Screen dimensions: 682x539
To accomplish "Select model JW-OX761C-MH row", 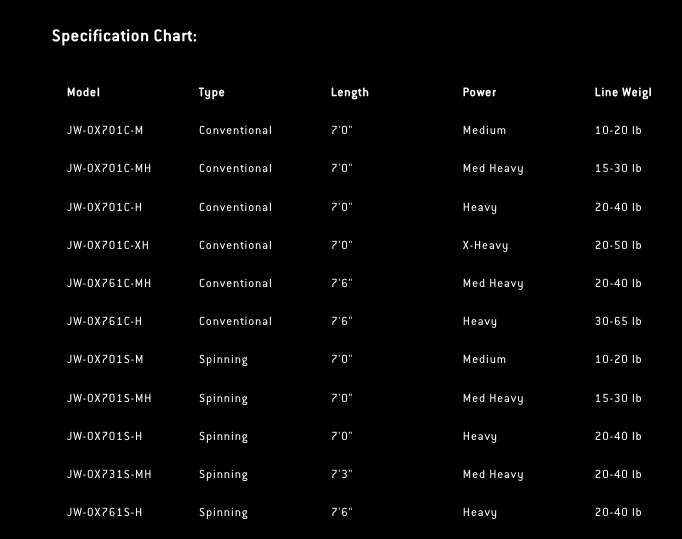I will 109,283.
